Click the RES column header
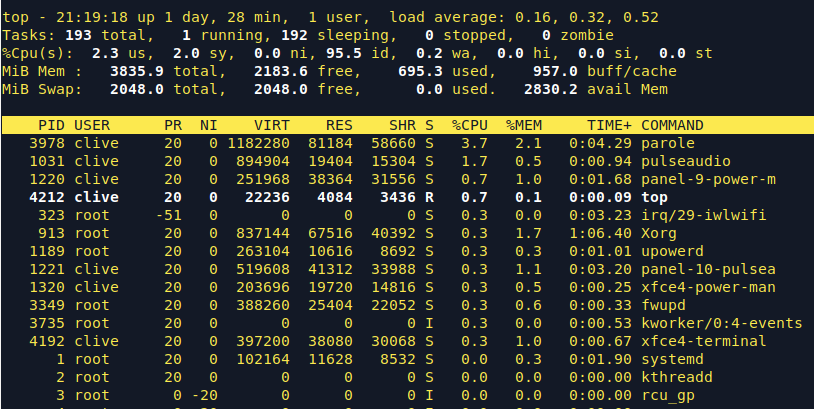The height and width of the screenshot is (409, 814). [x=339, y=126]
